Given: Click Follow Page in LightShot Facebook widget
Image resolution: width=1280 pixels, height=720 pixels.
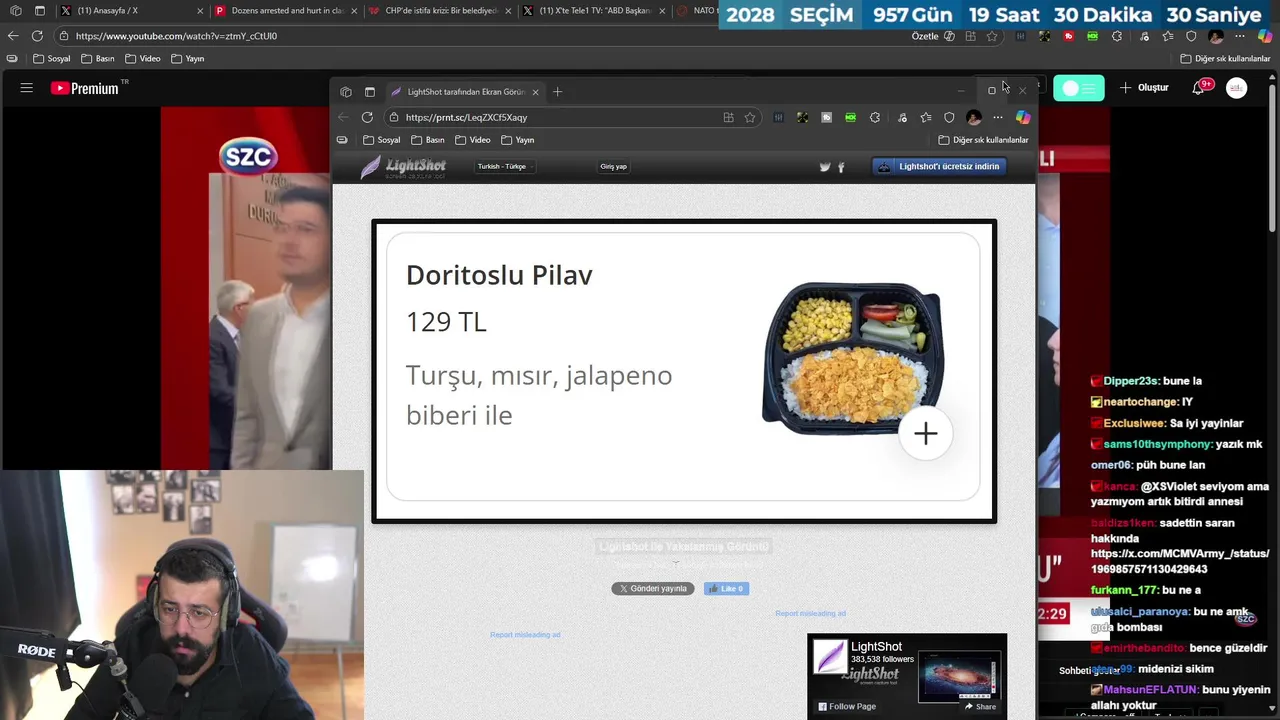Looking at the screenshot, I should [x=847, y=706].
